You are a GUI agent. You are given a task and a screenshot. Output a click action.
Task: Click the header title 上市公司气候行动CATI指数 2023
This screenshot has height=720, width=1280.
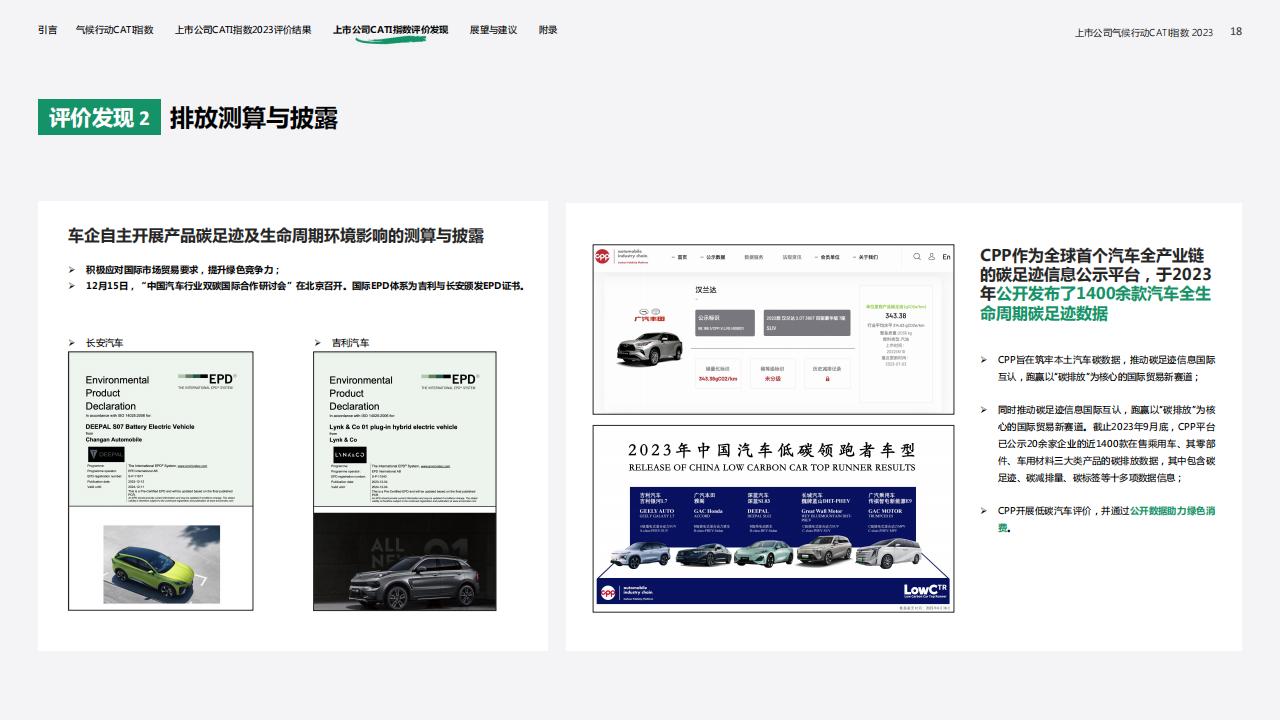pyautogui.click(x=1144, y=32)
